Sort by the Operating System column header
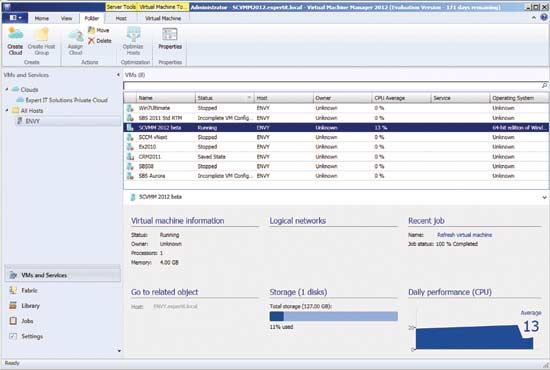 point(519,98)
